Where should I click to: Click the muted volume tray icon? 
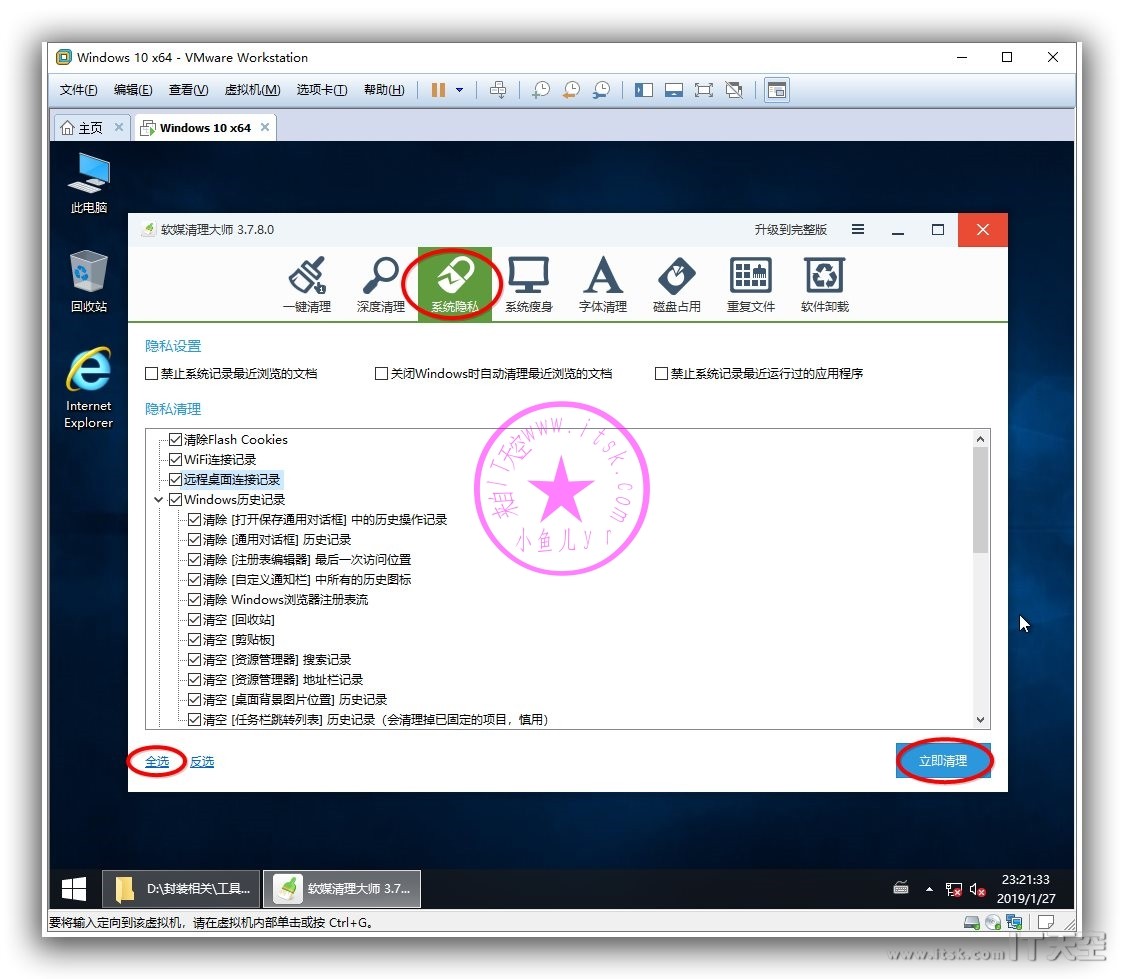[977, 889]
